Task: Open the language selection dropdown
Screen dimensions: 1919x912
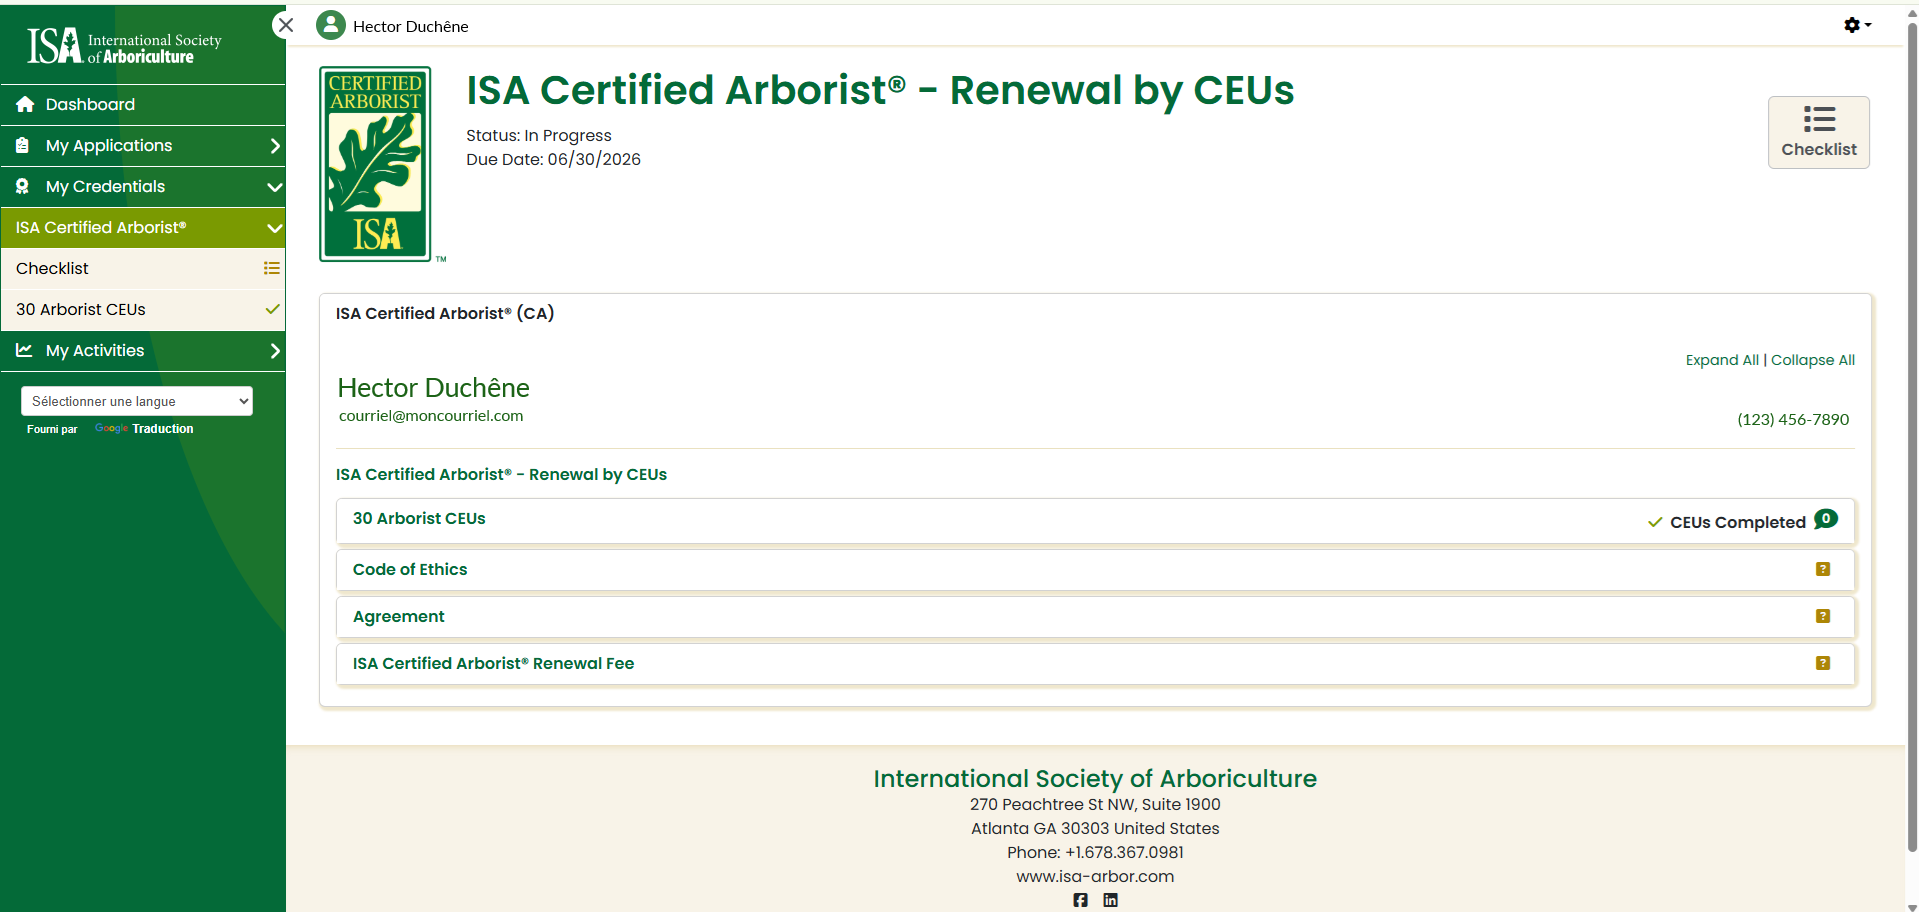Action: tap(137, 401)
